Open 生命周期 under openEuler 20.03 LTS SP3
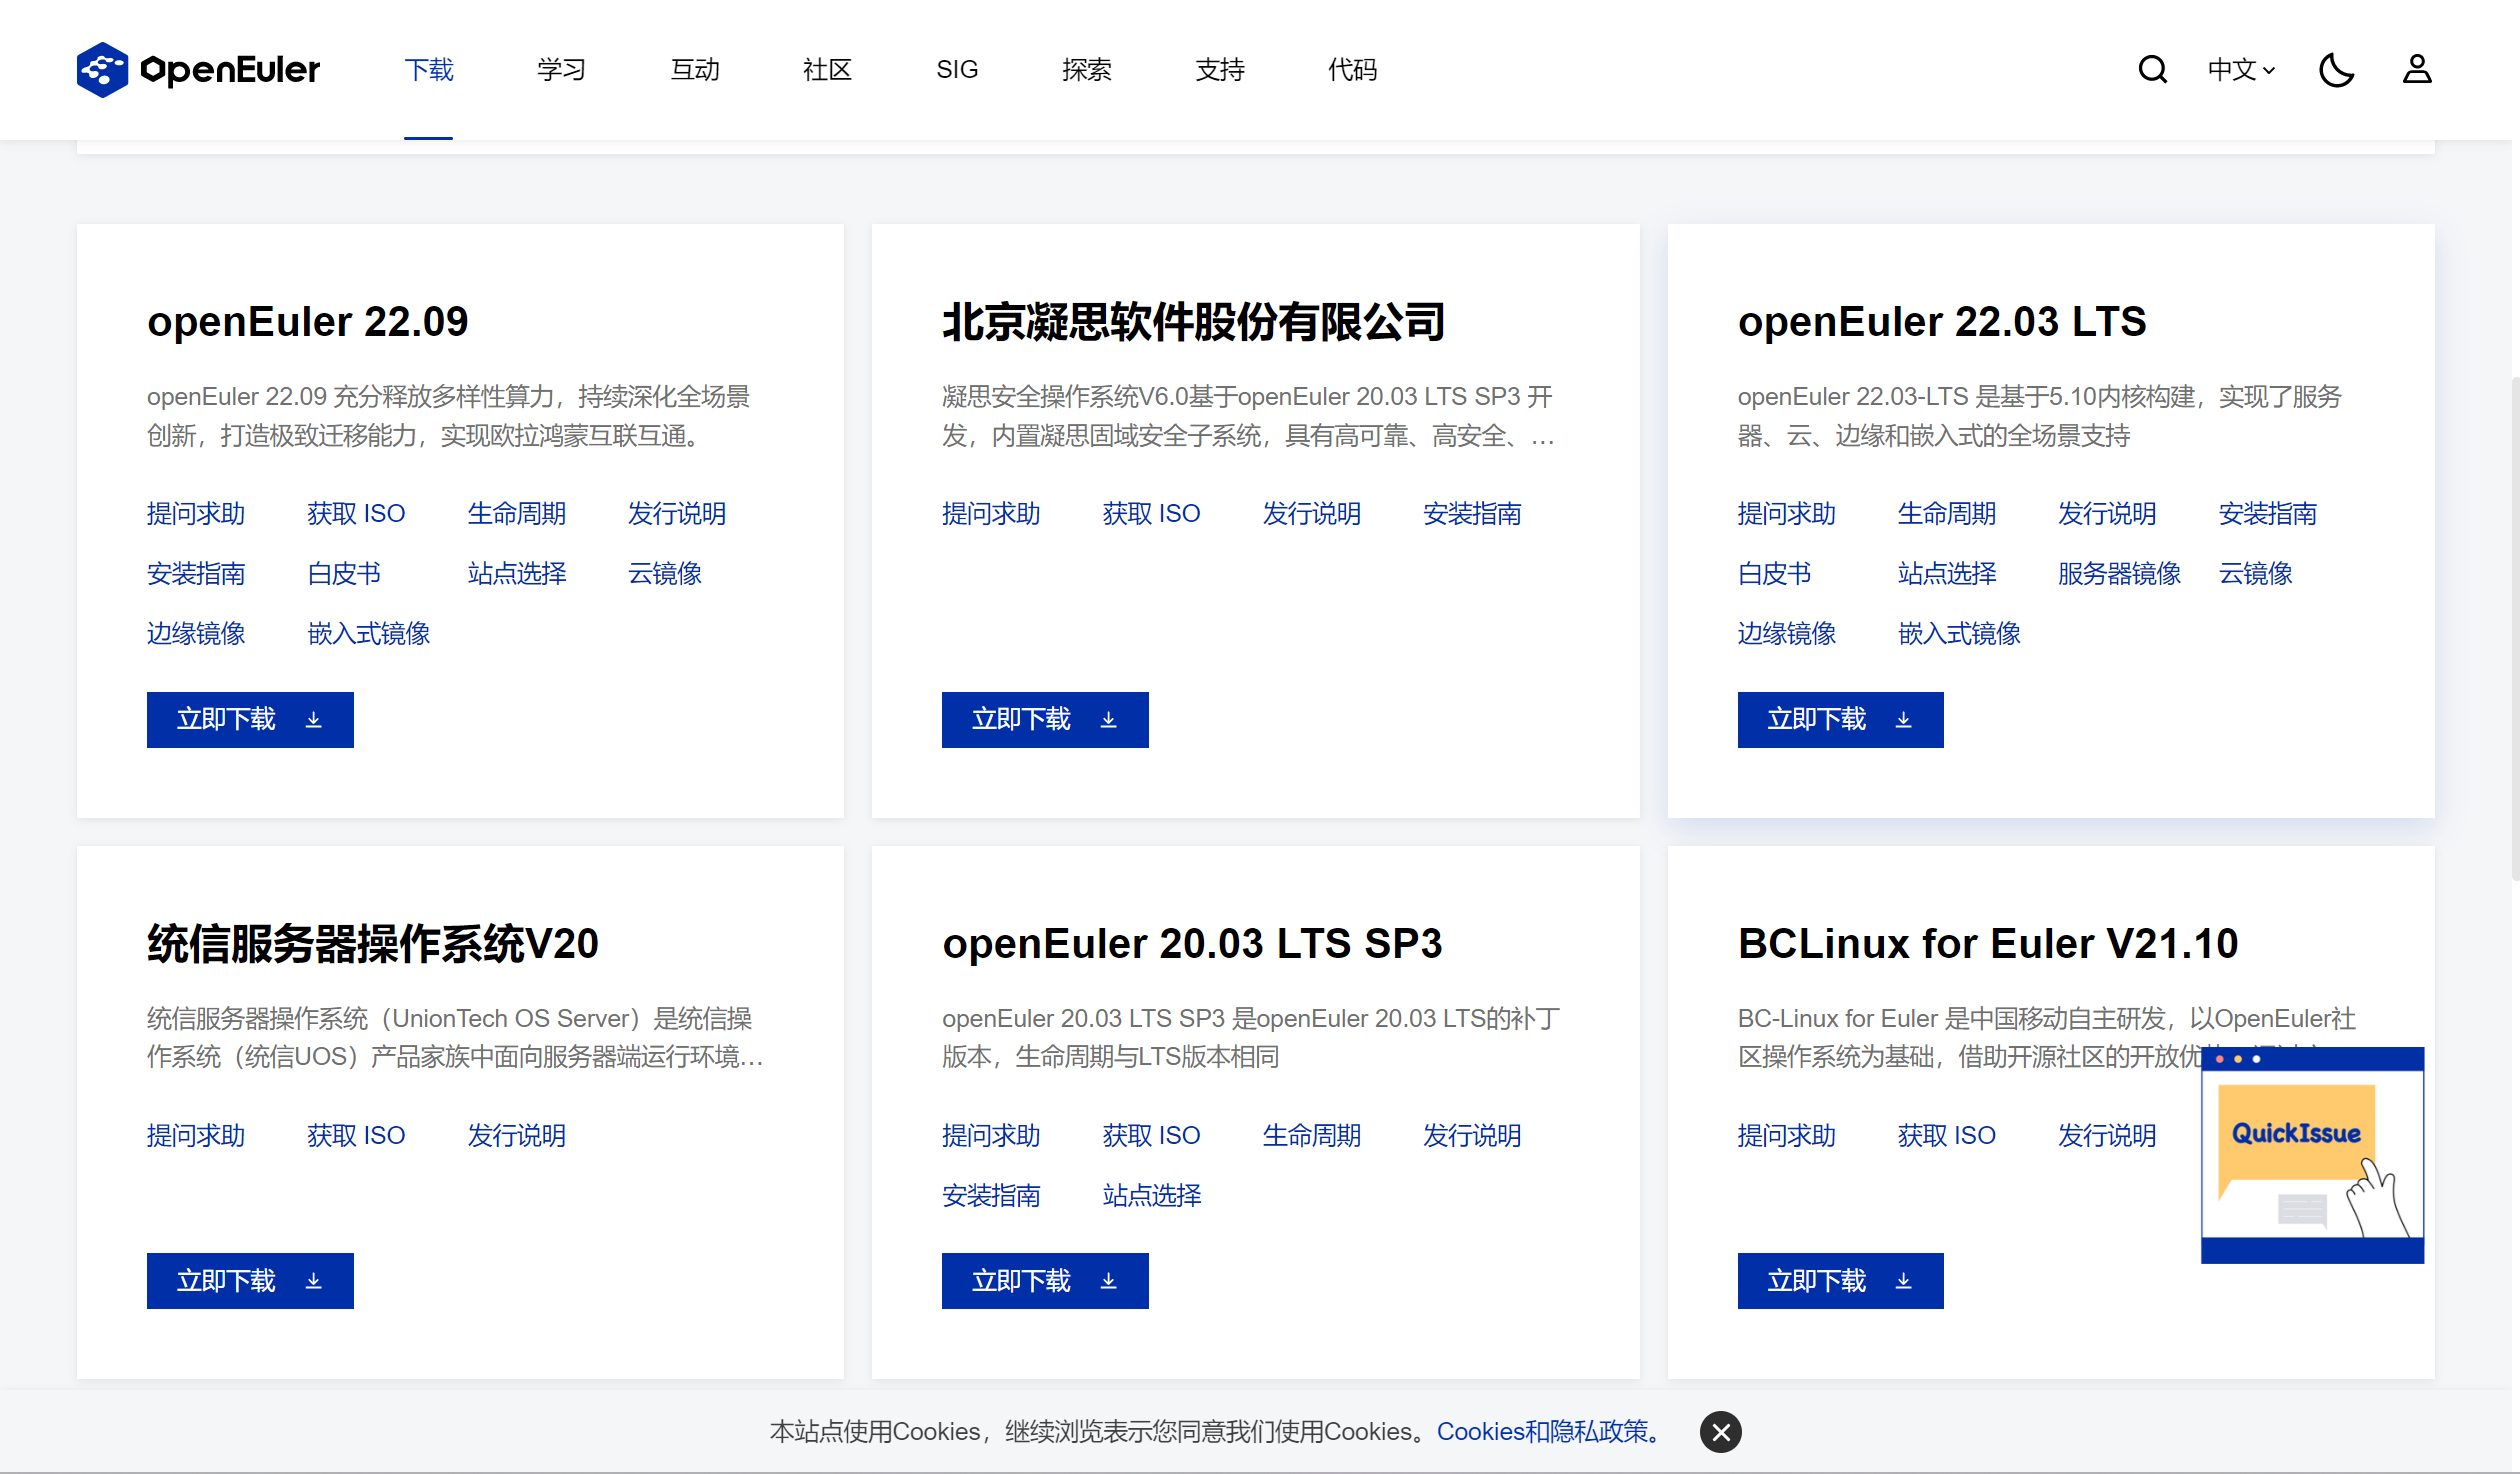The width and height of the screenshot is (2520, 1474). click(1312, 1135)
